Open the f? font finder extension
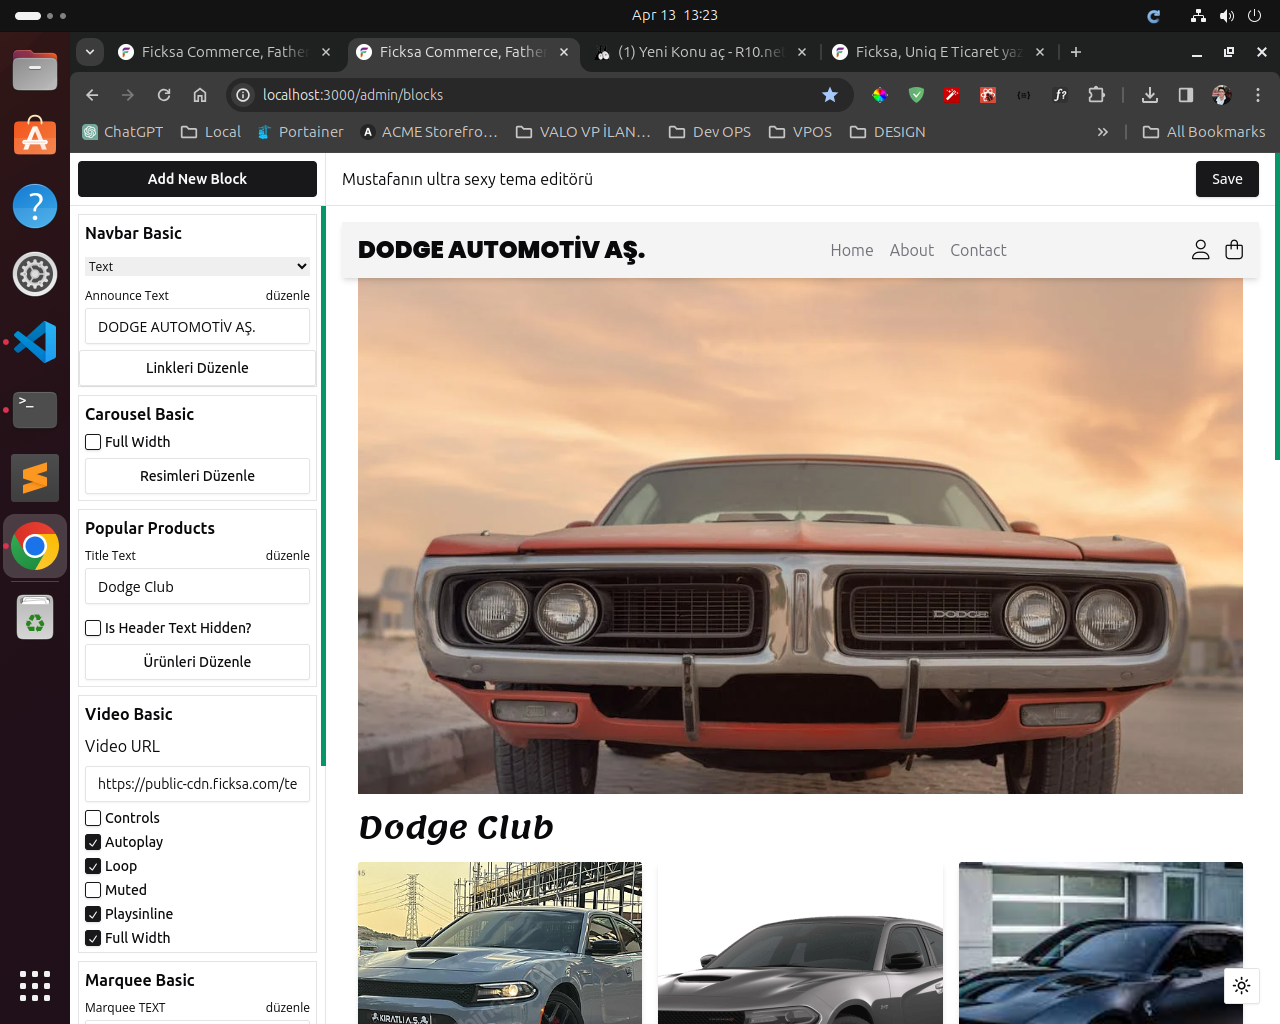Screen dimensions: 1280x1024 click(x=1060, y=95)
